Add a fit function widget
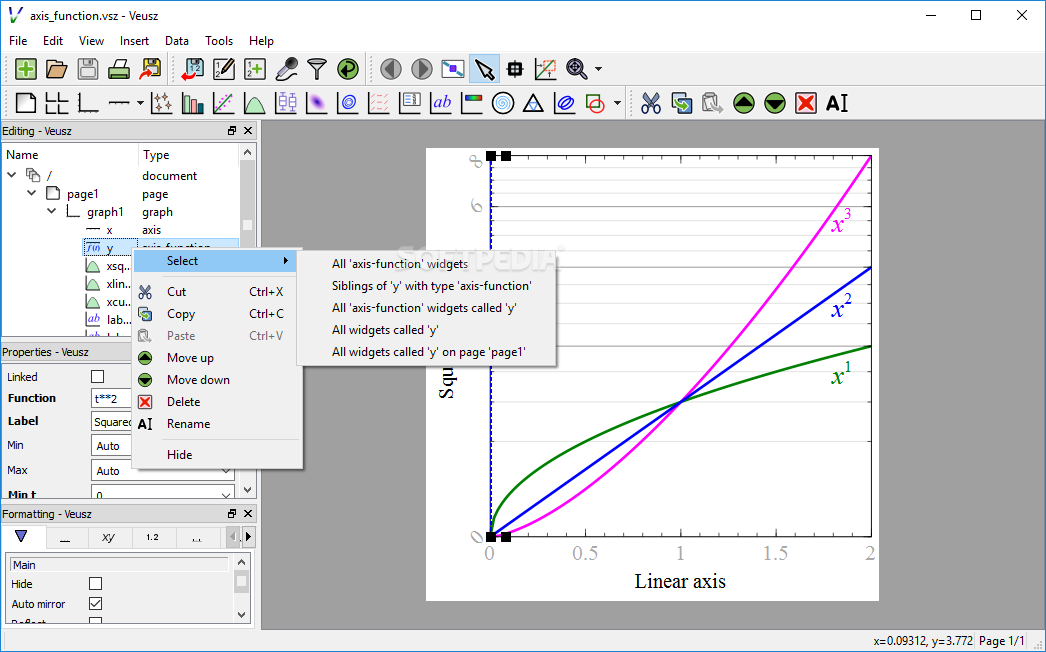The height and width of the screenshot is (652, 1046). [223, 103]
